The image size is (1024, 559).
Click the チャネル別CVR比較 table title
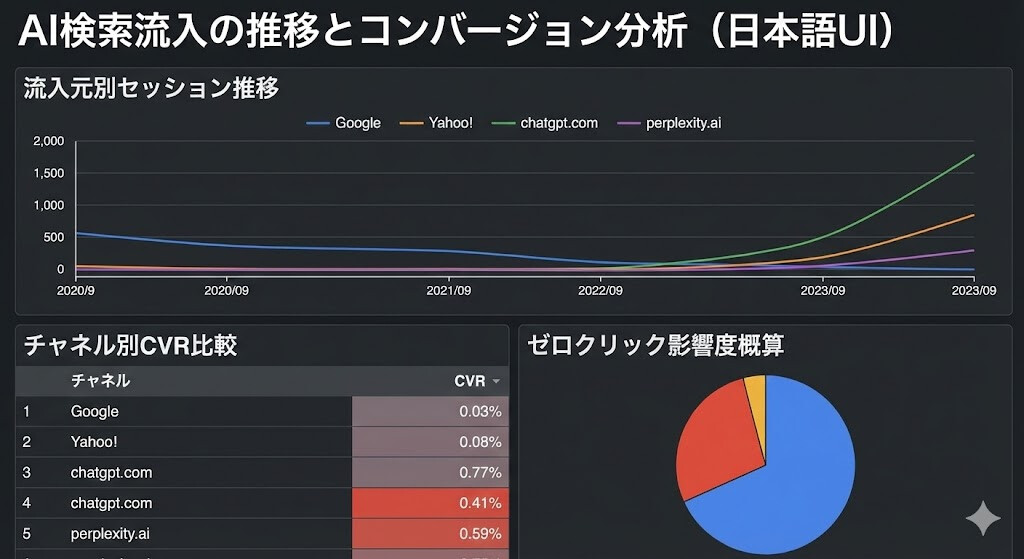coord(130,346)
